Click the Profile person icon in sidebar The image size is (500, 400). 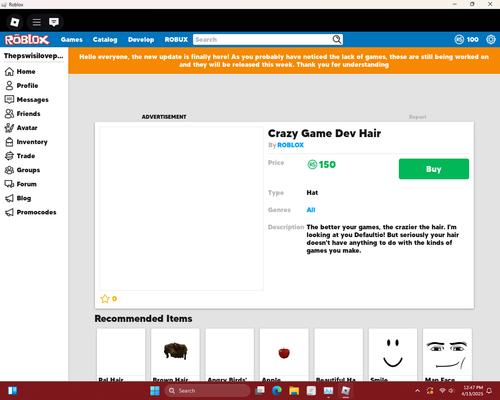[x=9, y=85]
